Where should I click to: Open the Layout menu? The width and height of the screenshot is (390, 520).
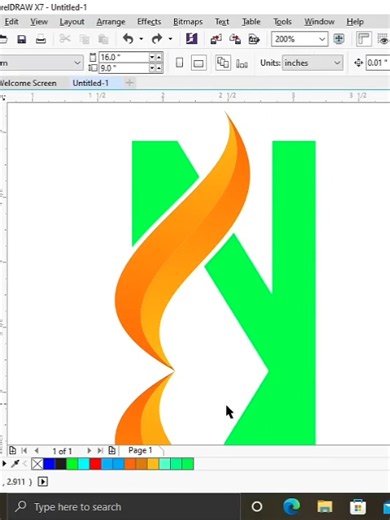point(72,22)
